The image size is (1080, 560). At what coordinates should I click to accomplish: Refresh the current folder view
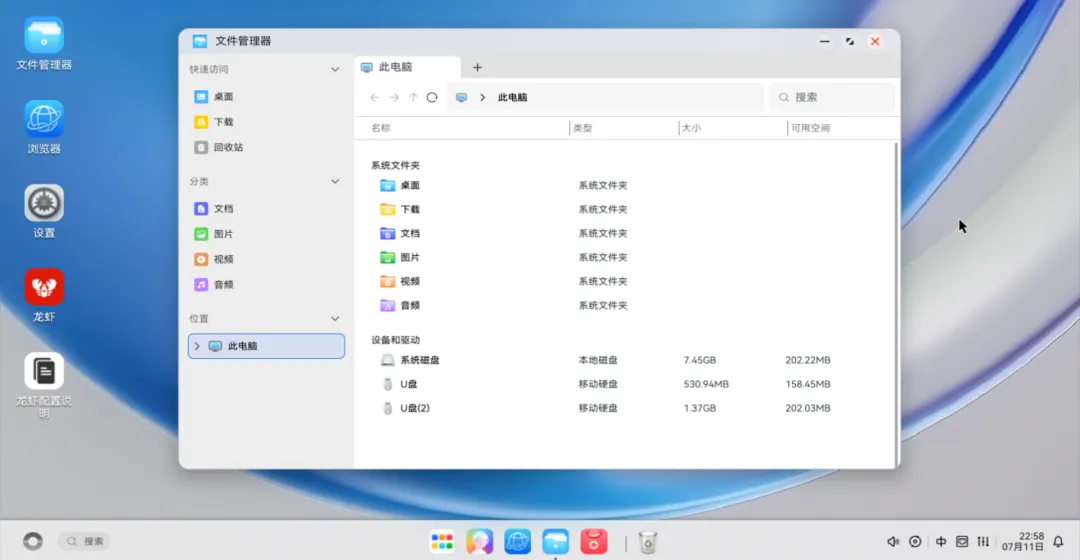(432, 98)
